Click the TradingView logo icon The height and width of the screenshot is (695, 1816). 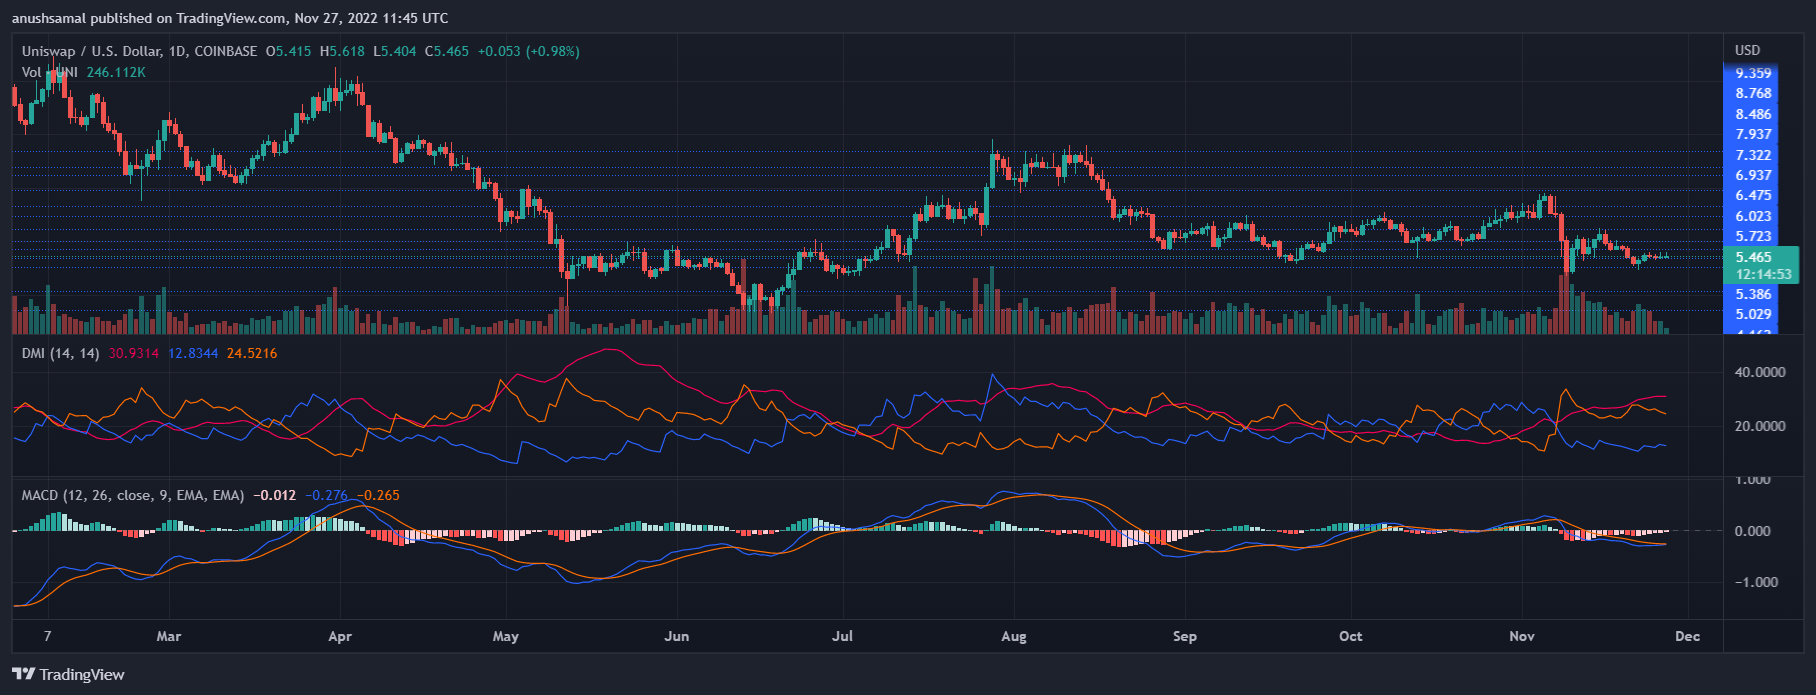click(x=24, y=674)
